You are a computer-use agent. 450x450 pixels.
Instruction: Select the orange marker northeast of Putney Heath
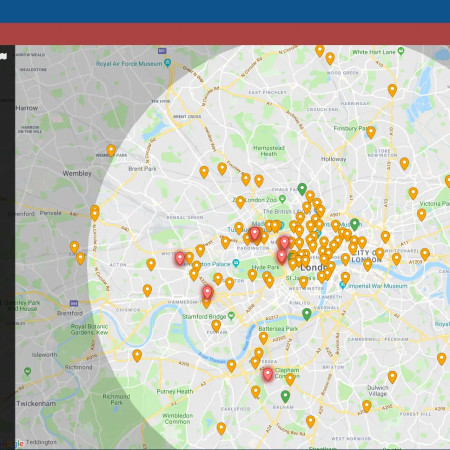point(232,366)
